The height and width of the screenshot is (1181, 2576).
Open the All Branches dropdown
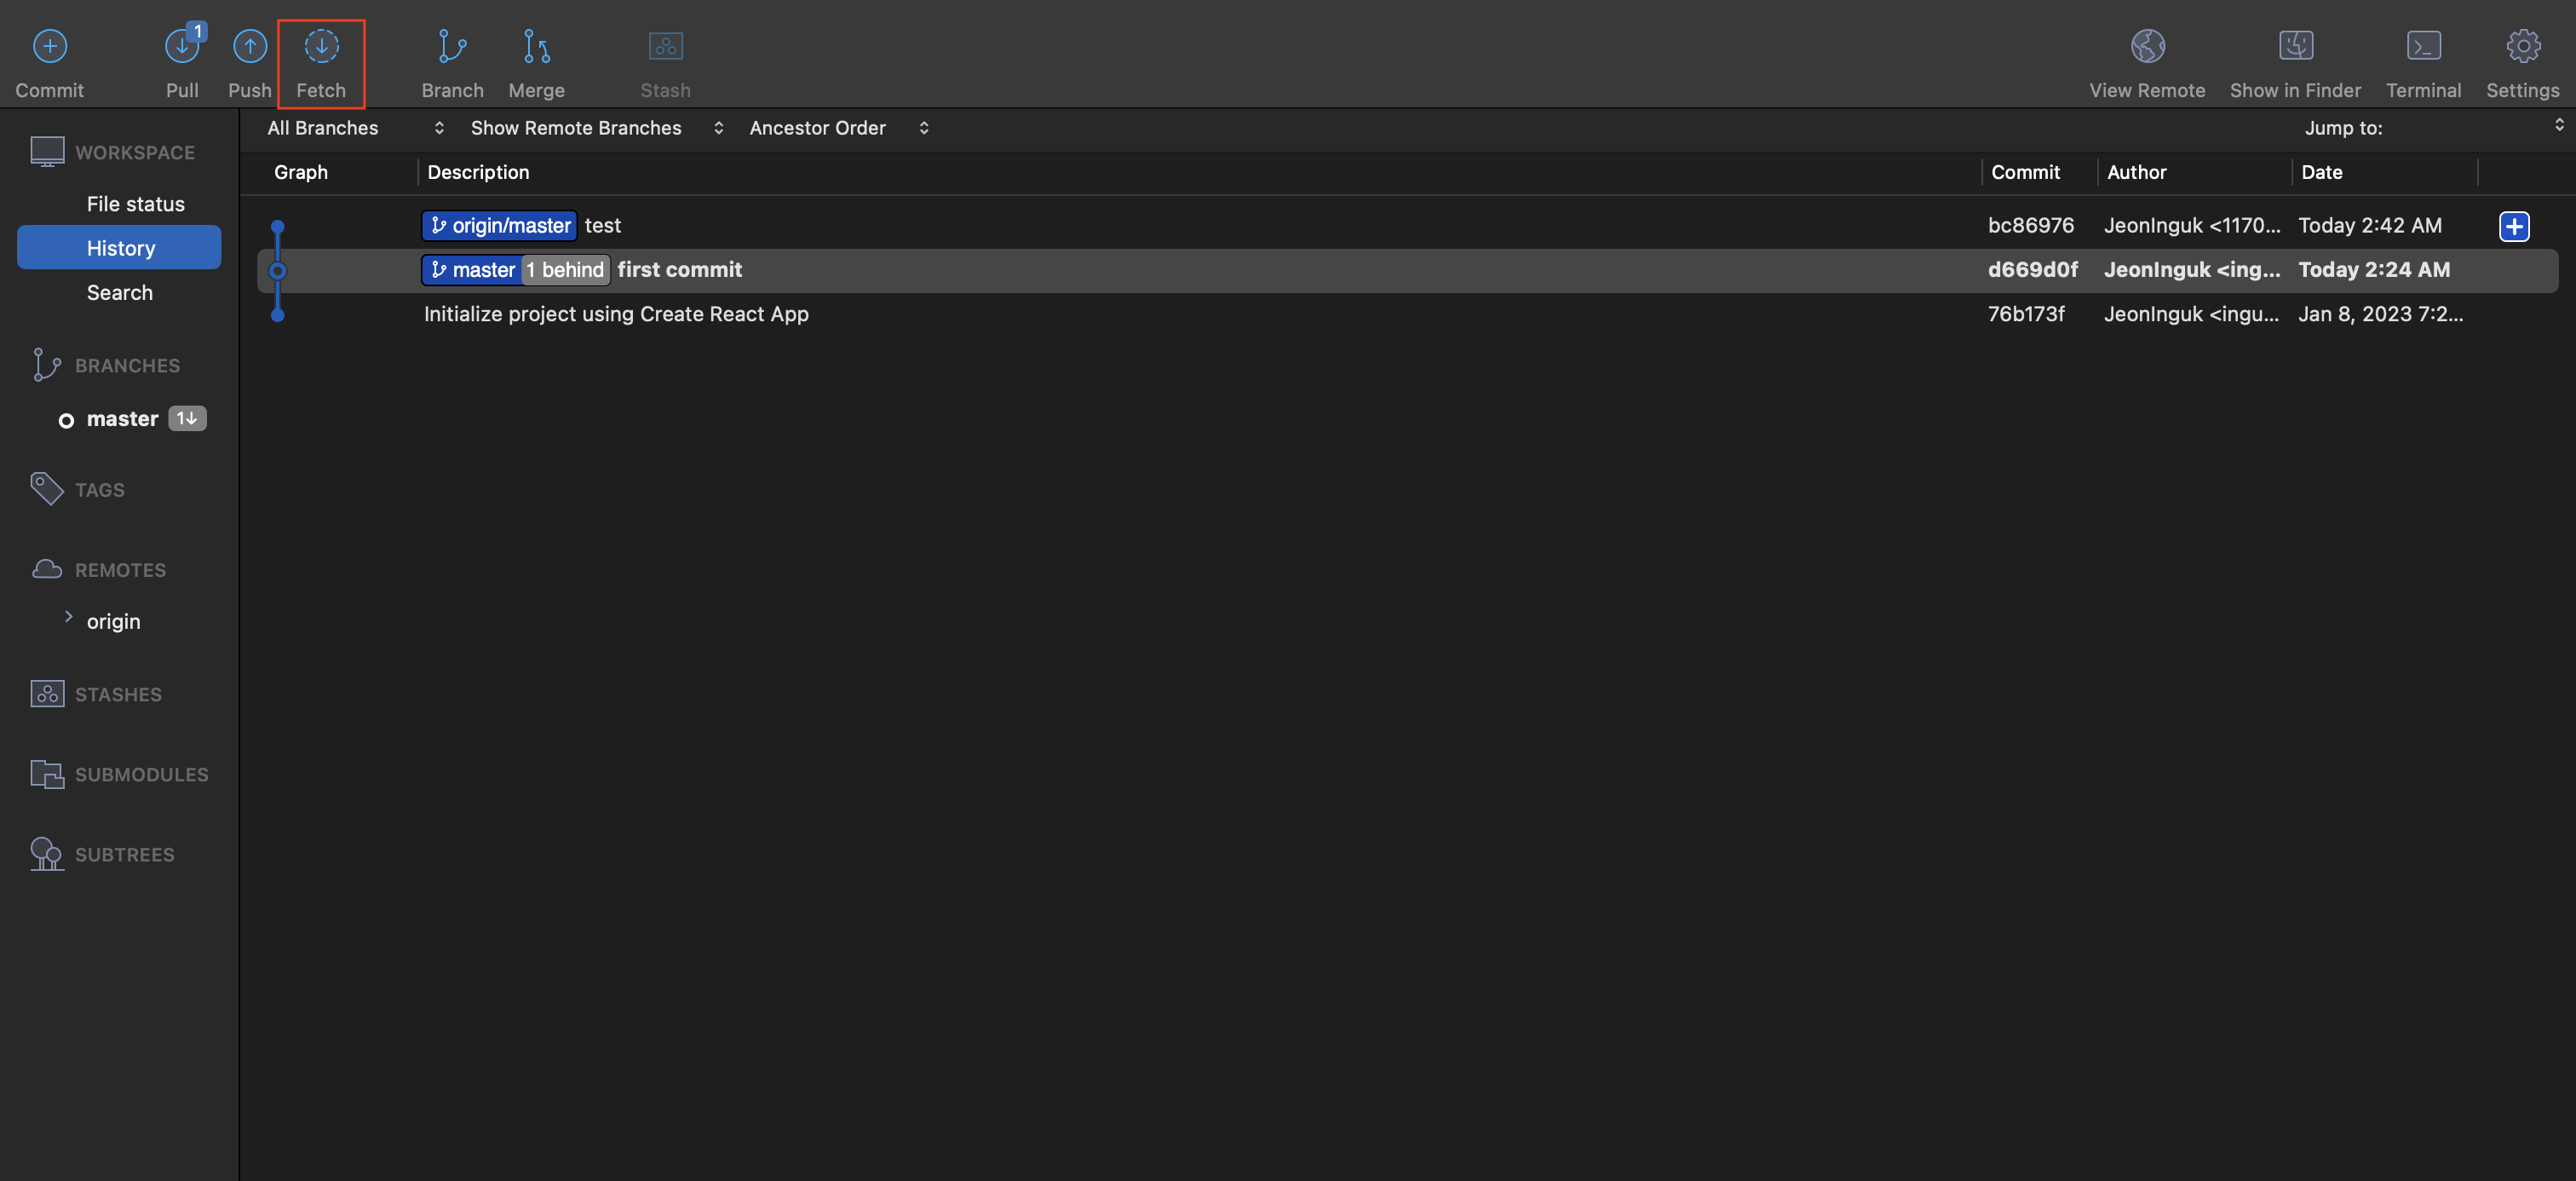click(x=354, y=128)
